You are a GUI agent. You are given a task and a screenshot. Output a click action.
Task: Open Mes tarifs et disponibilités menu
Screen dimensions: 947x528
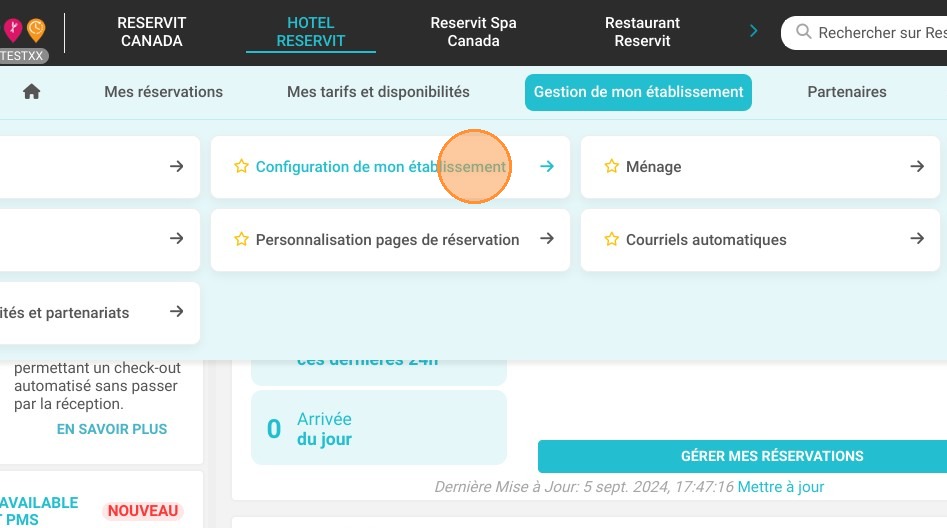(378, 92)
